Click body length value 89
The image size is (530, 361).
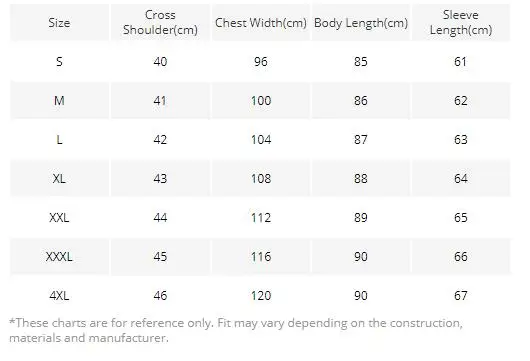[x=361, y=217]
